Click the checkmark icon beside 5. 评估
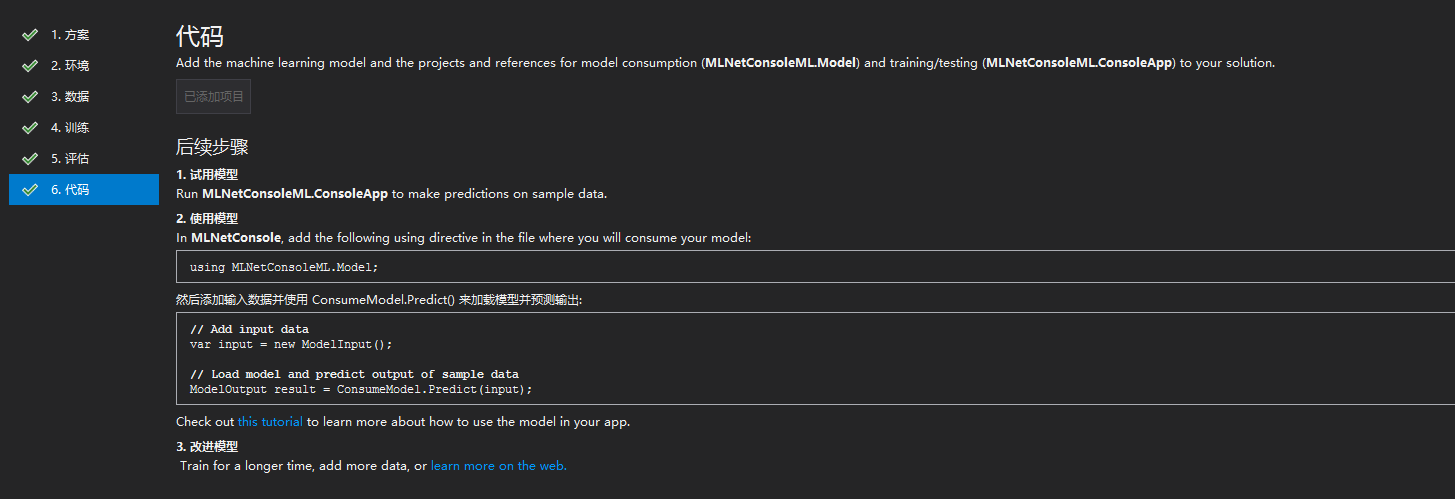Image resolution: width=1455 pixels, height=499 pixels. (x=30, y=159)
